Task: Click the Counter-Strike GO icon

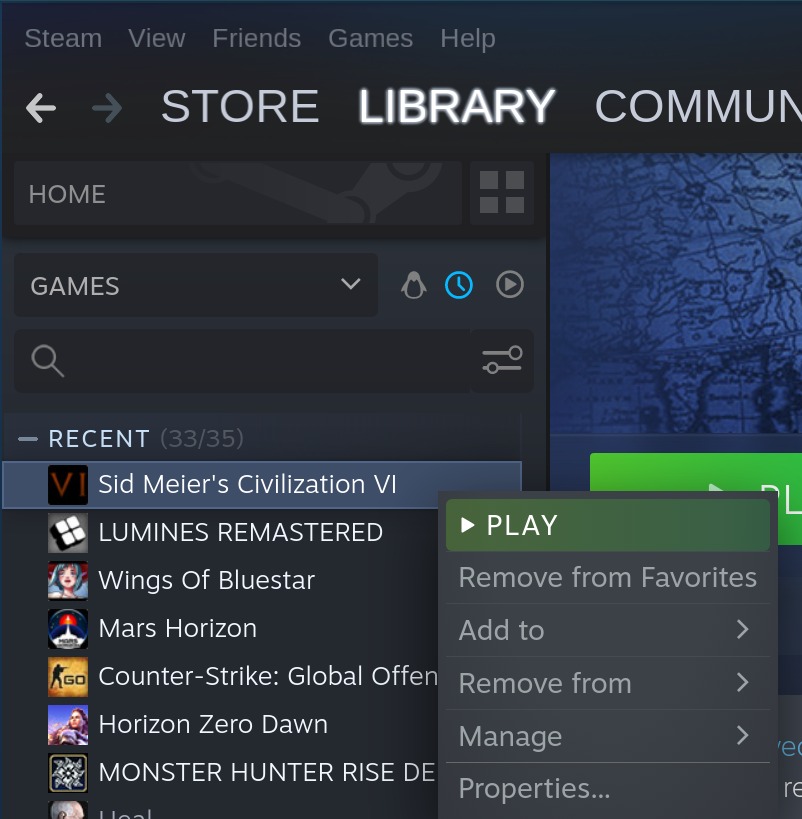Action: click(x=68, y=677)
